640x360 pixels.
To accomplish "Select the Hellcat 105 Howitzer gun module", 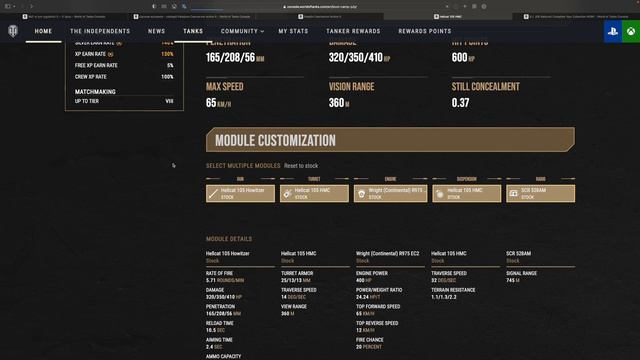I will [240, 193].
